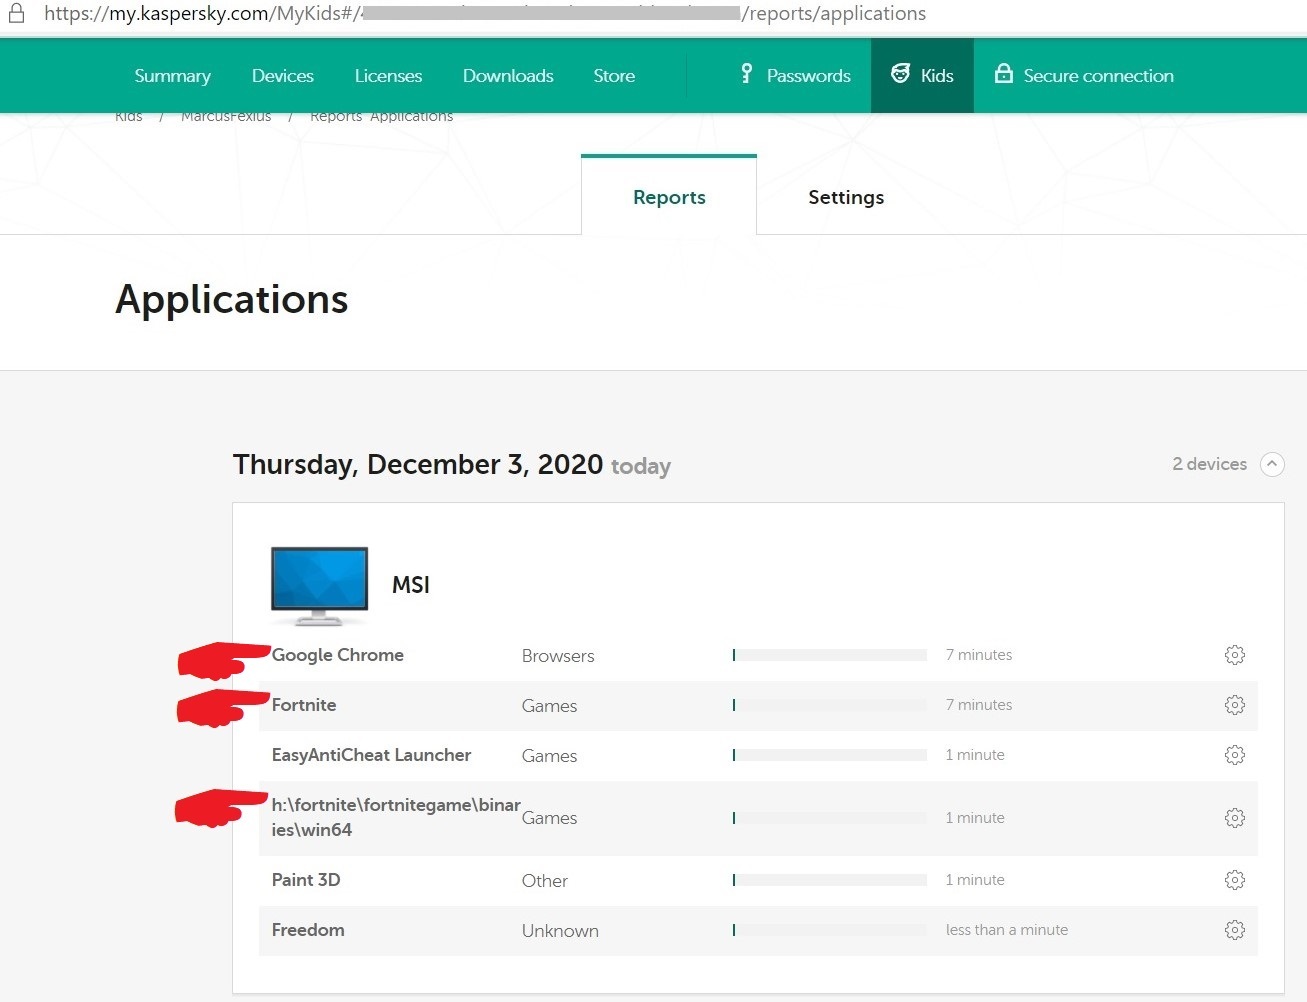Click the Google Chrome usage bar

(x=829, y=655)
